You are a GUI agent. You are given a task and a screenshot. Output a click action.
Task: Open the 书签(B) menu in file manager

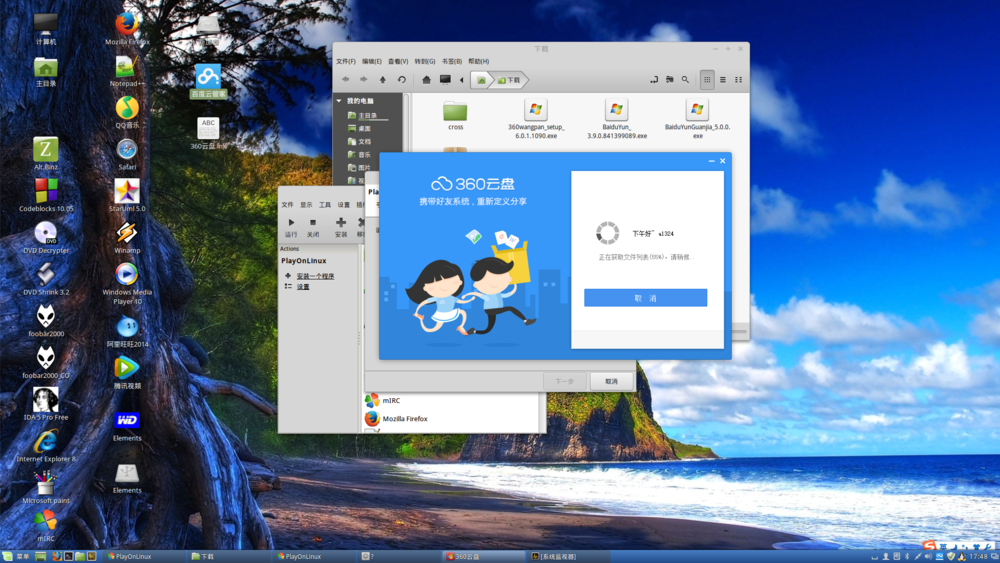pyautogui.click(x=452, y=61)
